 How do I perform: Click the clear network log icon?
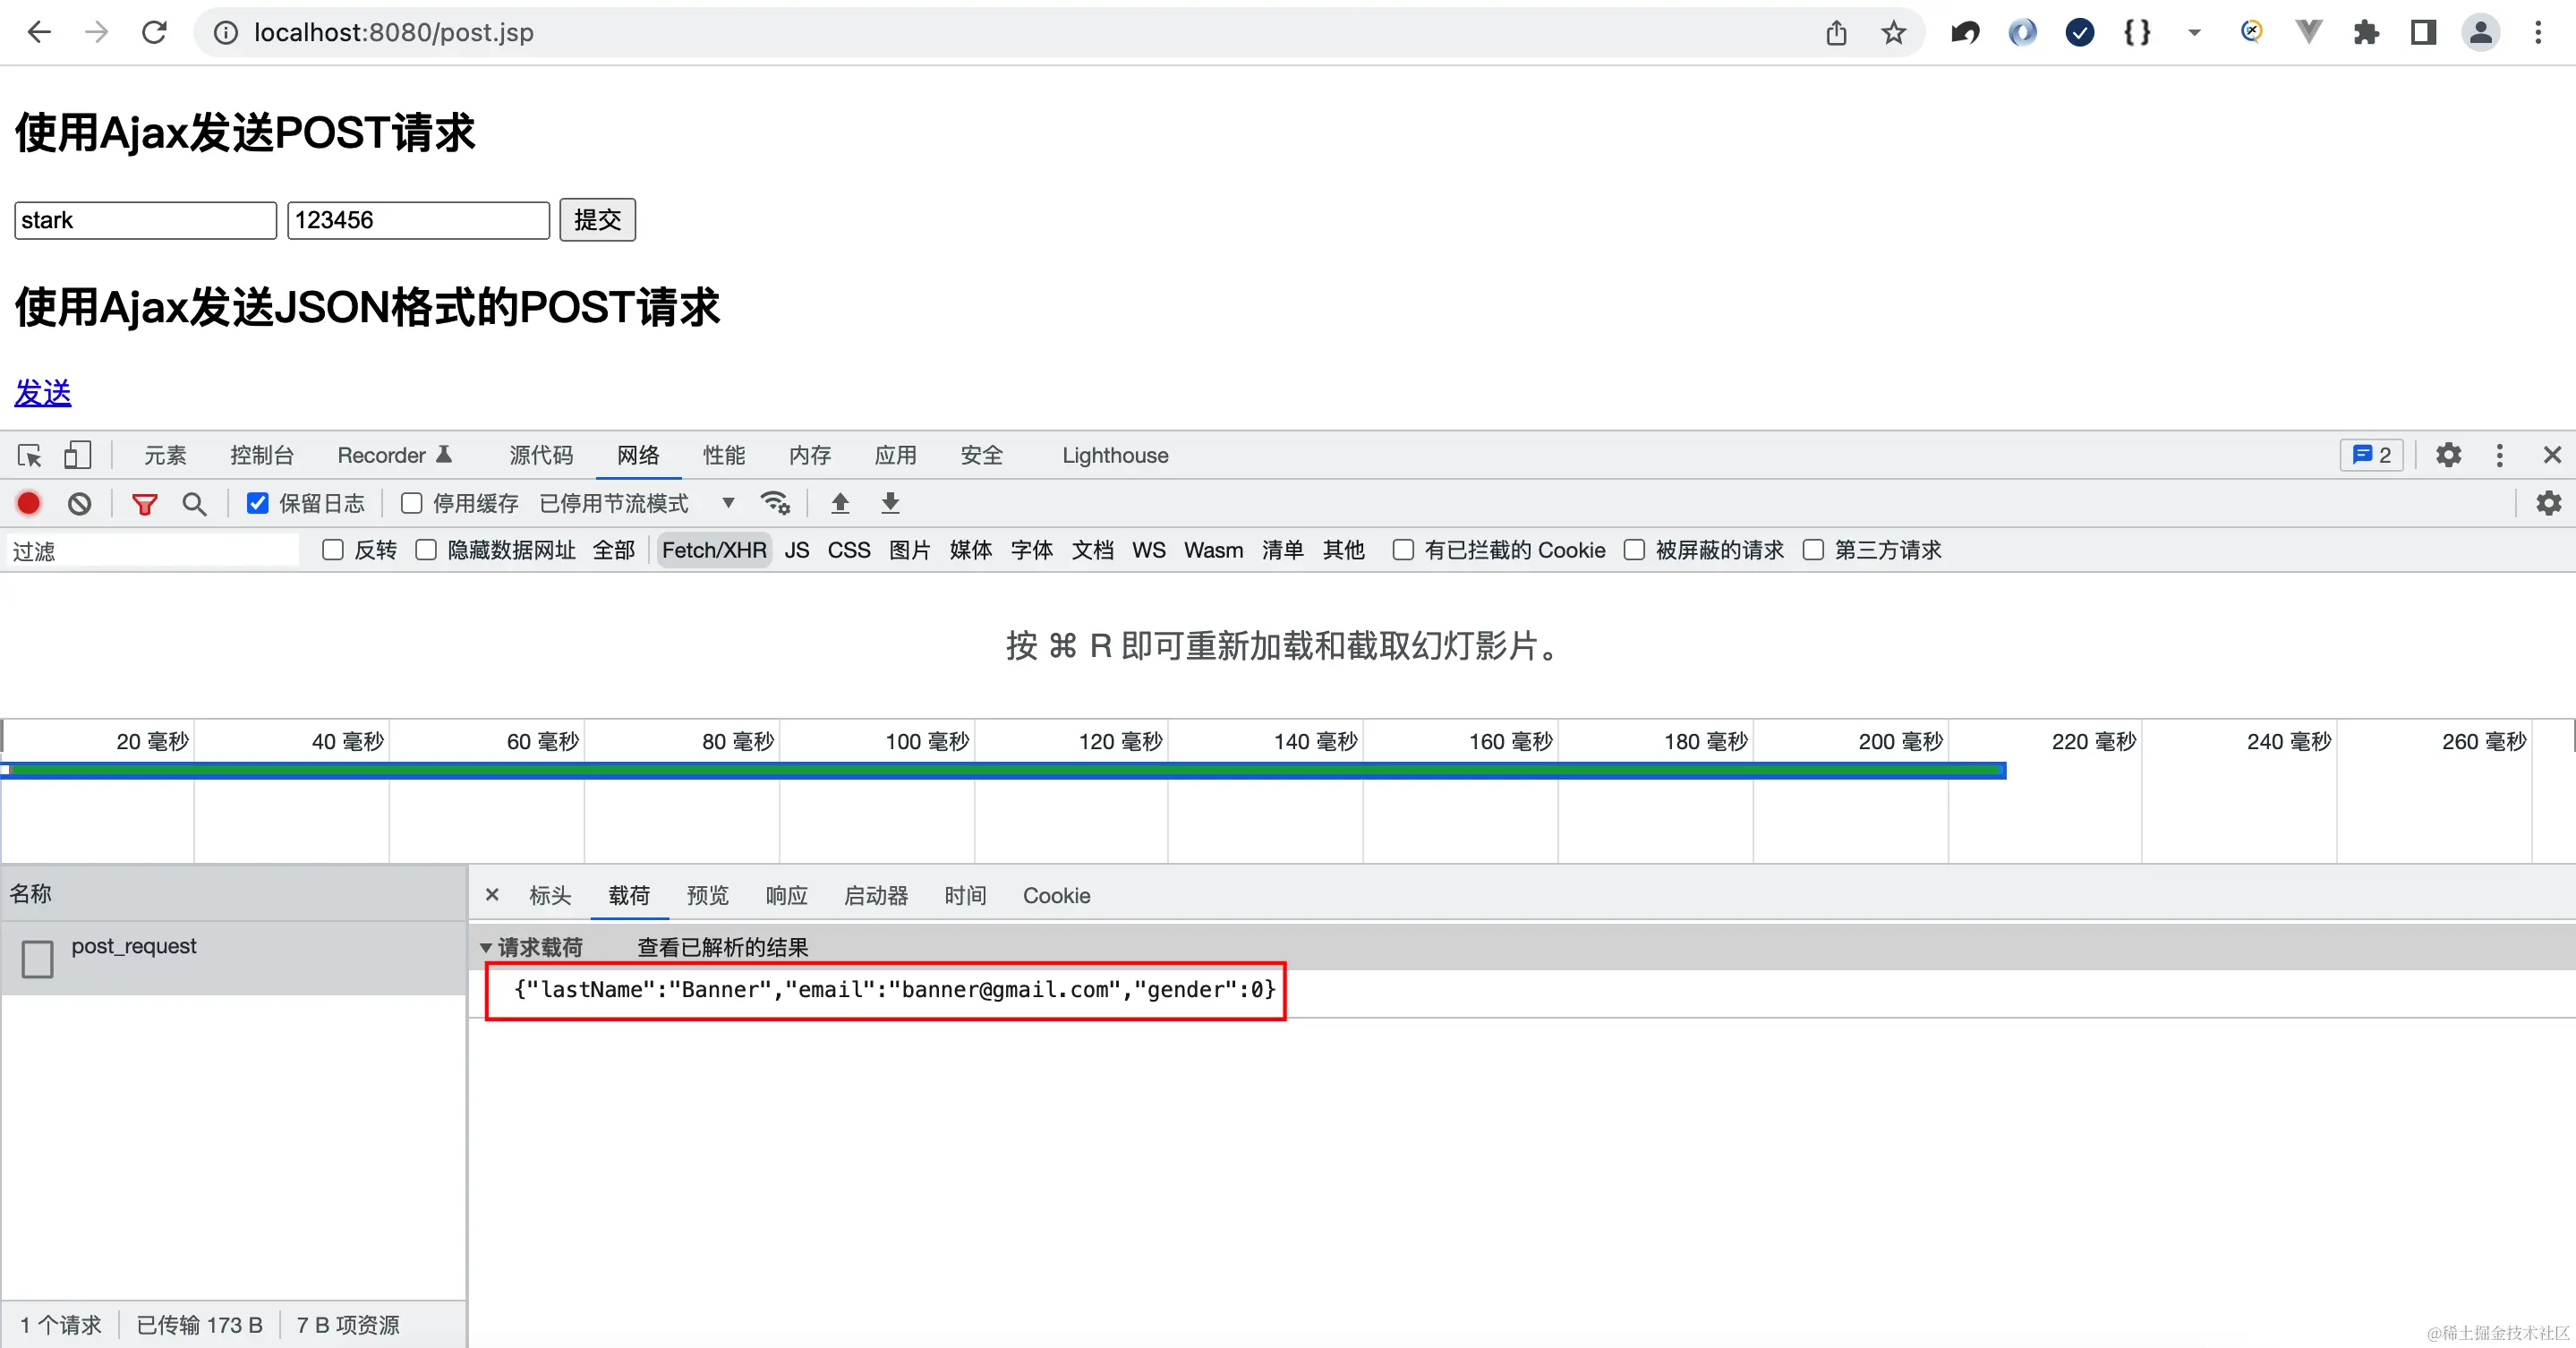tap(80, 503)
